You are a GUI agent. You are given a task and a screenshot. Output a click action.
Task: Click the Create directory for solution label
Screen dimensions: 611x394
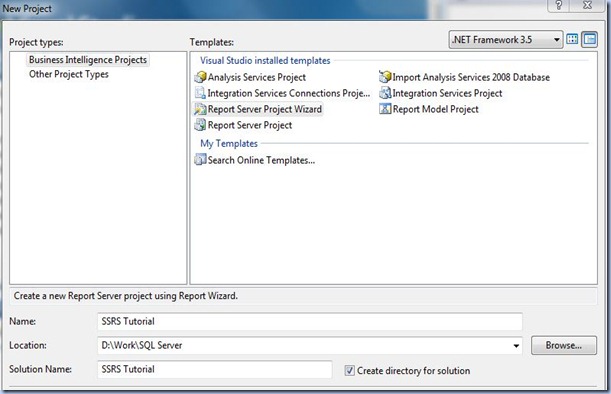413,371
